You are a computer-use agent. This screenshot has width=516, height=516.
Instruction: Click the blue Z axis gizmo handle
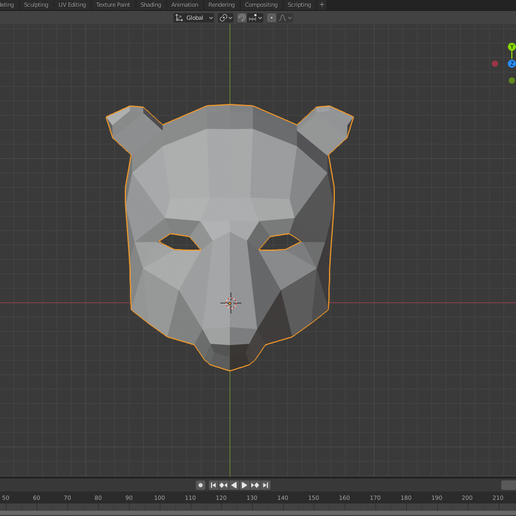(x=512, y=64)
